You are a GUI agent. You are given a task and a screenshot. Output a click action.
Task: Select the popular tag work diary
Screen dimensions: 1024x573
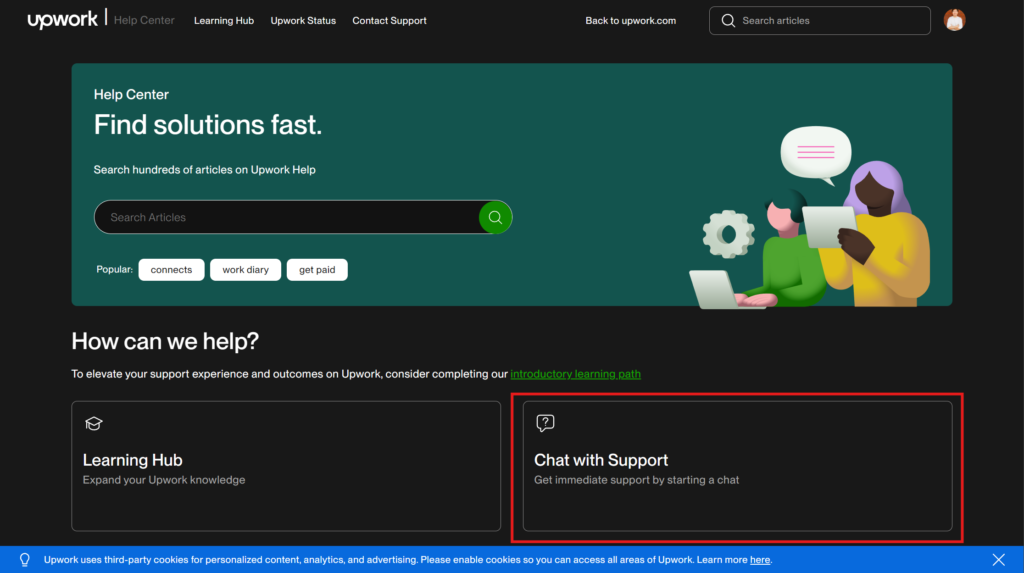(246, 270)
